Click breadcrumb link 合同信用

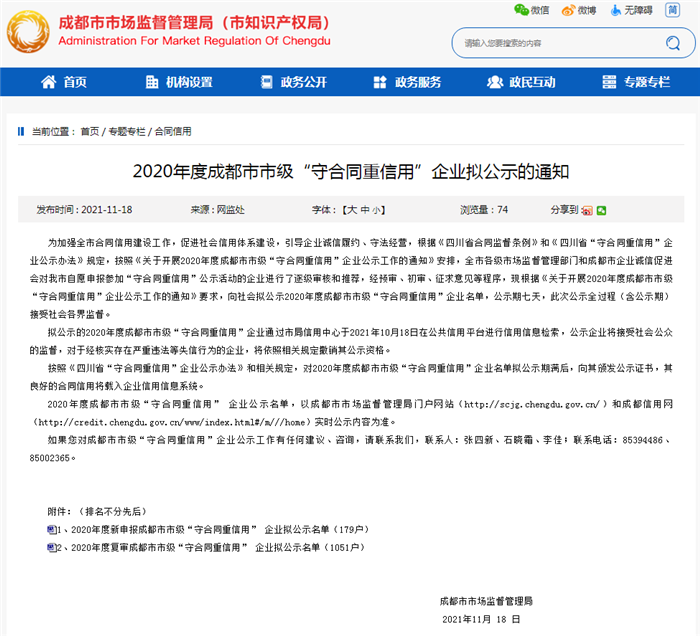(x=173, y=132)
